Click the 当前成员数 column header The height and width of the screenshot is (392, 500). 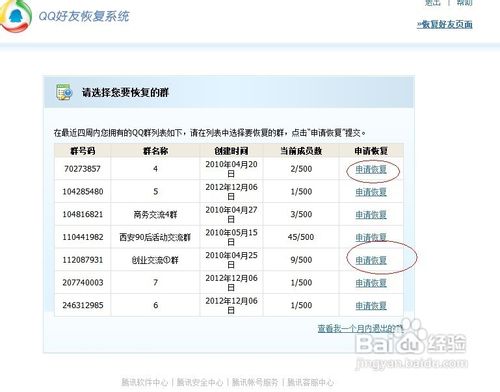pos(301,151)
